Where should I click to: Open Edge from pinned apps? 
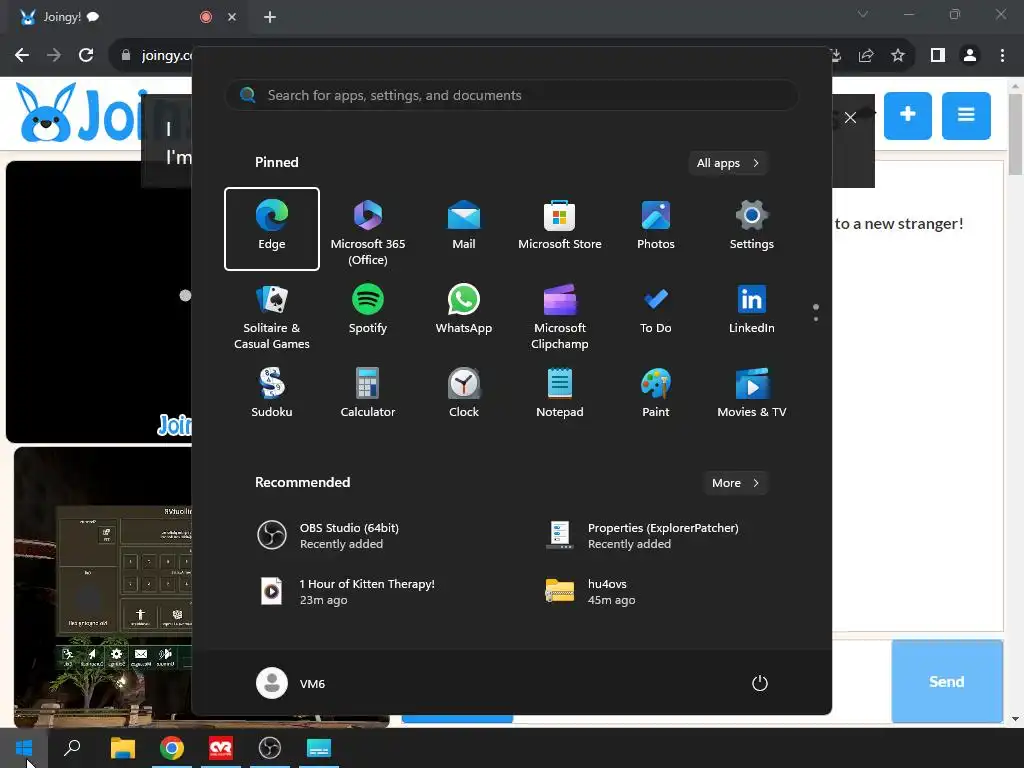pyautogui.click(x=272, y=229)
